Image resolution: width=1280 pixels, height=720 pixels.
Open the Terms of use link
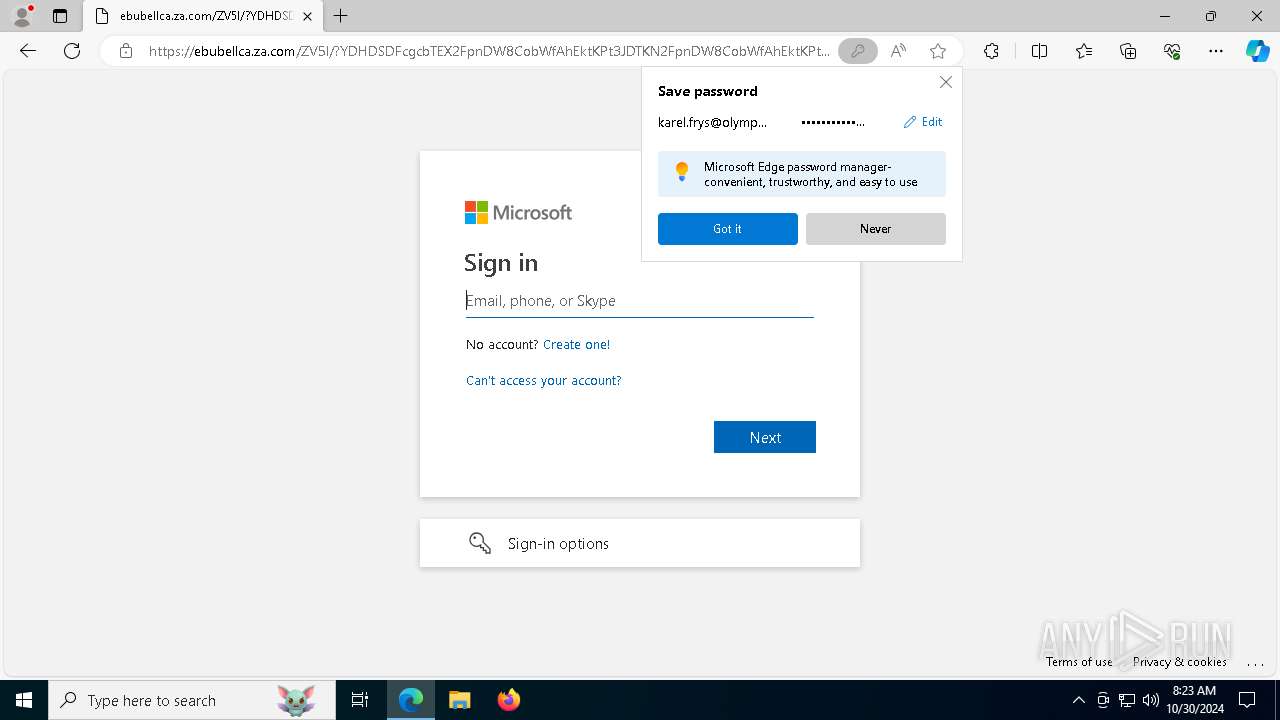click(1079, 662)
